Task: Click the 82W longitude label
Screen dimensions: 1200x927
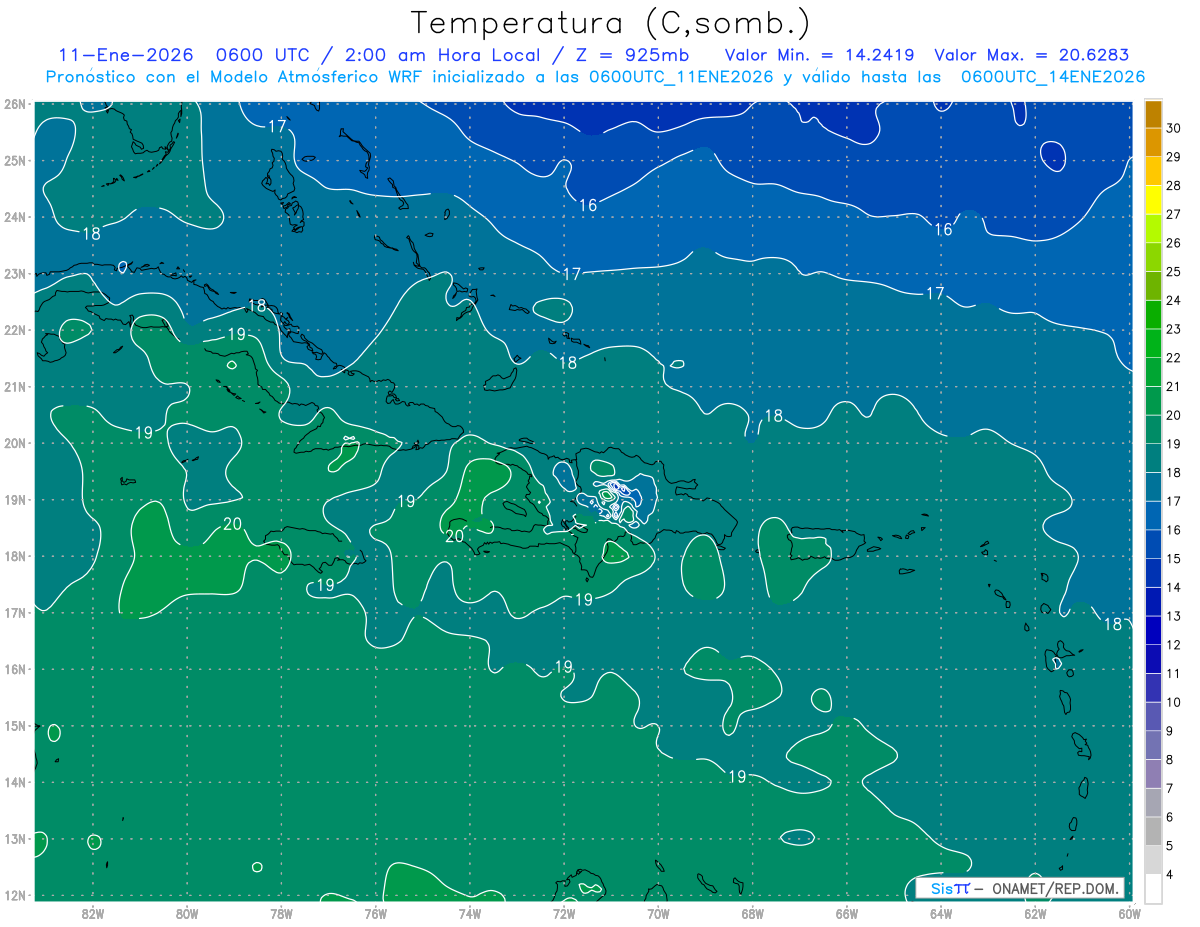Action: [92, 913]
